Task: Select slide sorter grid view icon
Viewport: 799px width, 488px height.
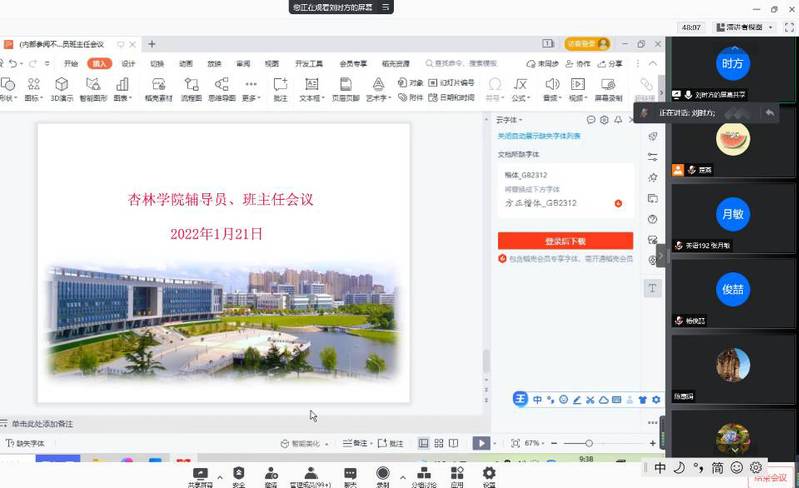Action: coord(439,443)
